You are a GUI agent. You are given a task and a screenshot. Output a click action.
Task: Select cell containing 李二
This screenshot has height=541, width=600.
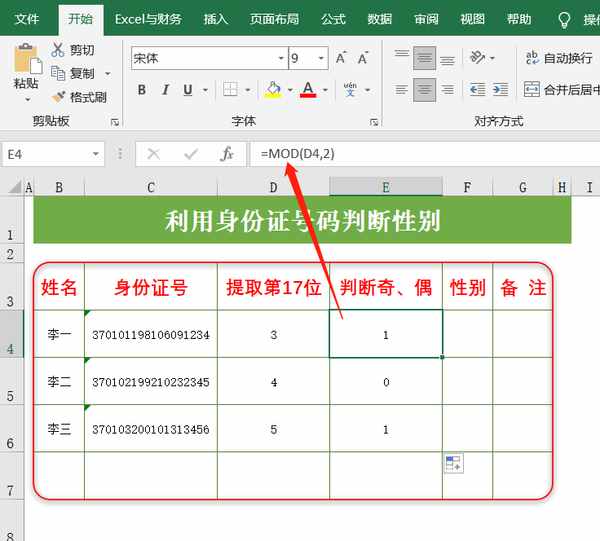tap(59, 381)
